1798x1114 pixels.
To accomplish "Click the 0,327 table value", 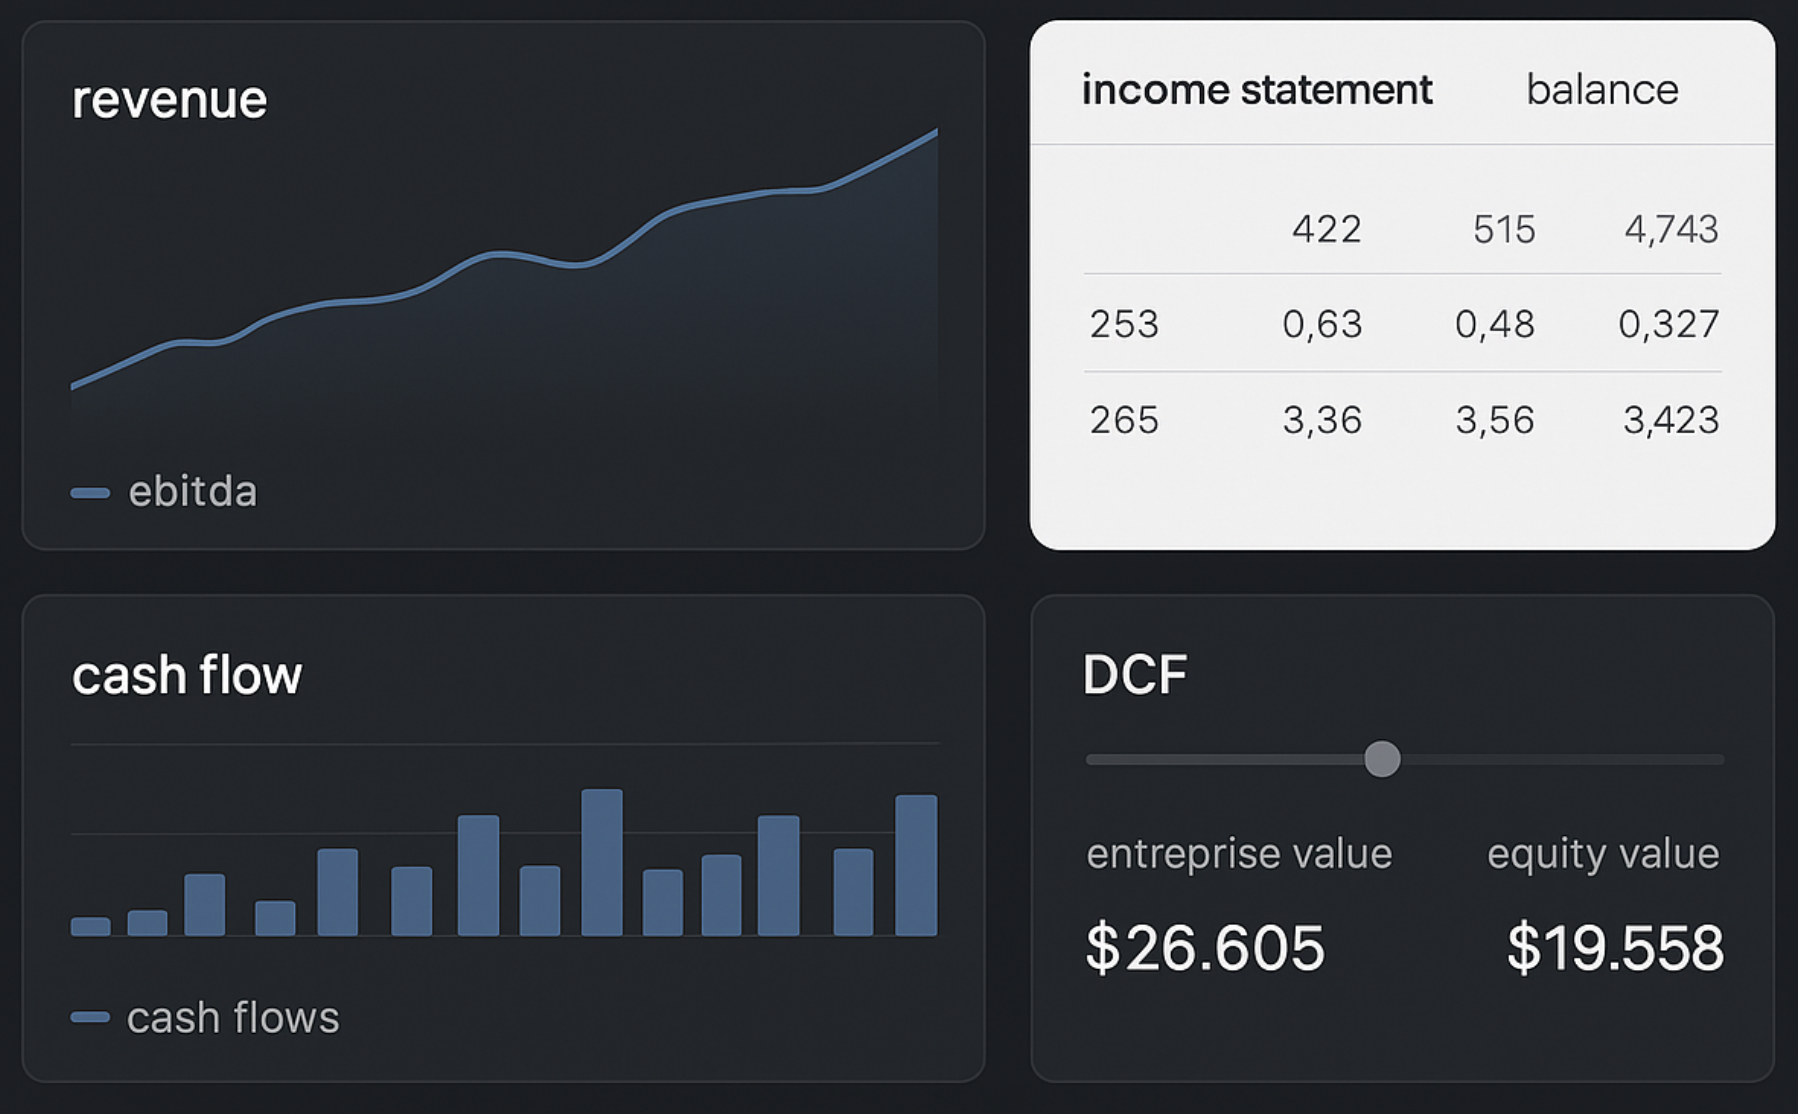I will [x=1668, y=324].
